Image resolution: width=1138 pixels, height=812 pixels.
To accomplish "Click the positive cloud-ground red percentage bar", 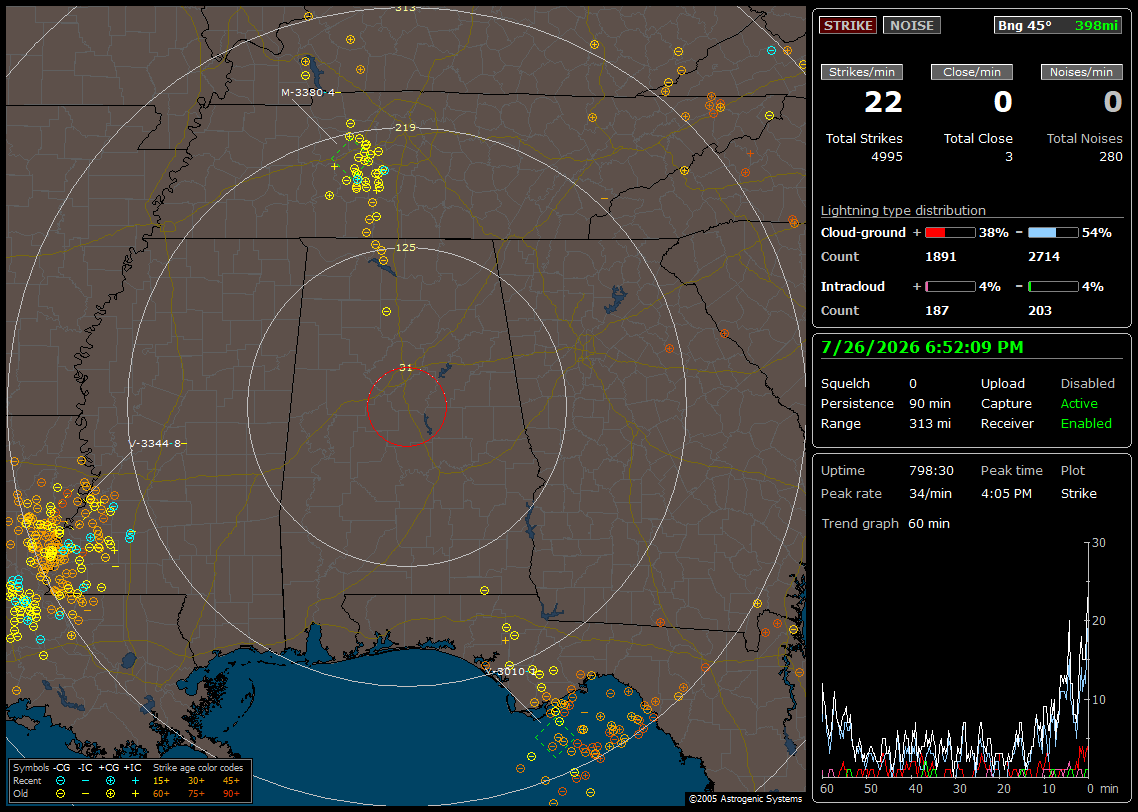I will point(950,233).
